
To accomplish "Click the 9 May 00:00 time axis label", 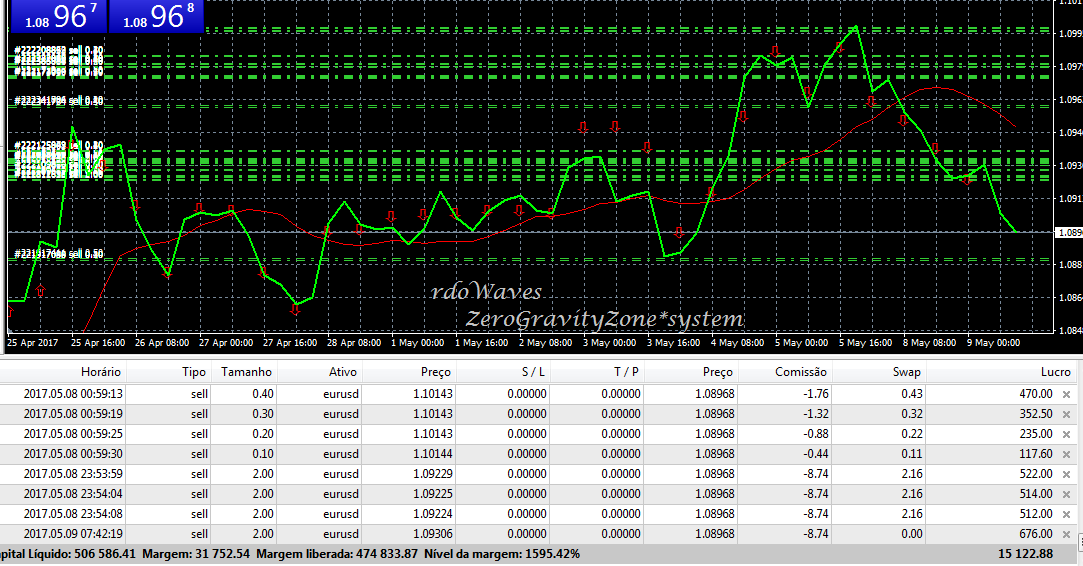I will click(x=993, y=343).
